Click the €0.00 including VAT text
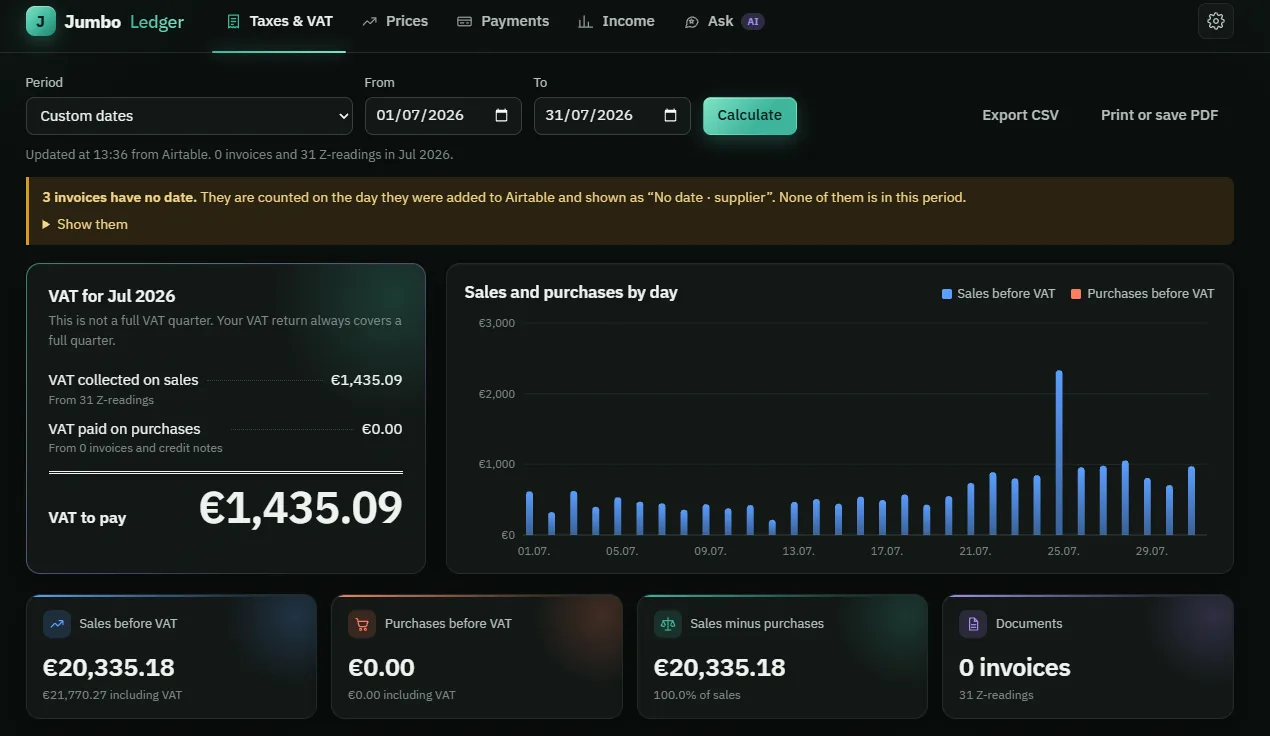The width and height of the screenshot is (1270, 736). pyautogui.click(x=401, y=695)
